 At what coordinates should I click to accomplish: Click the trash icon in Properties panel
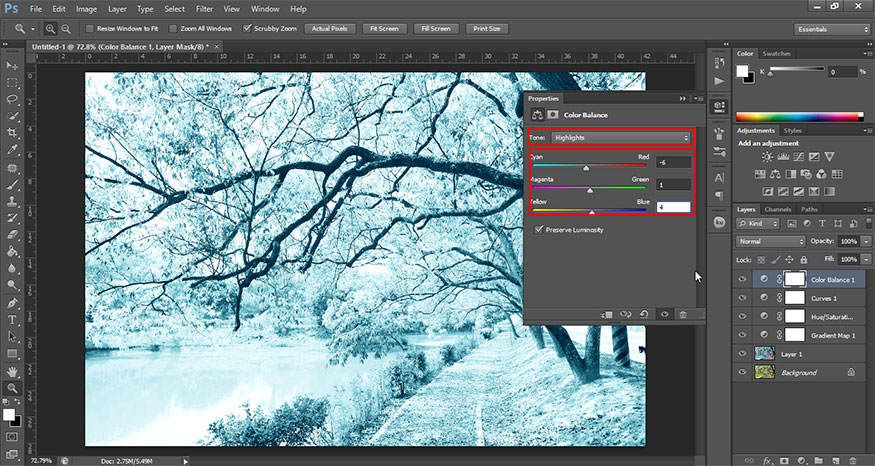pyautogui.click(x=682, y=314)
